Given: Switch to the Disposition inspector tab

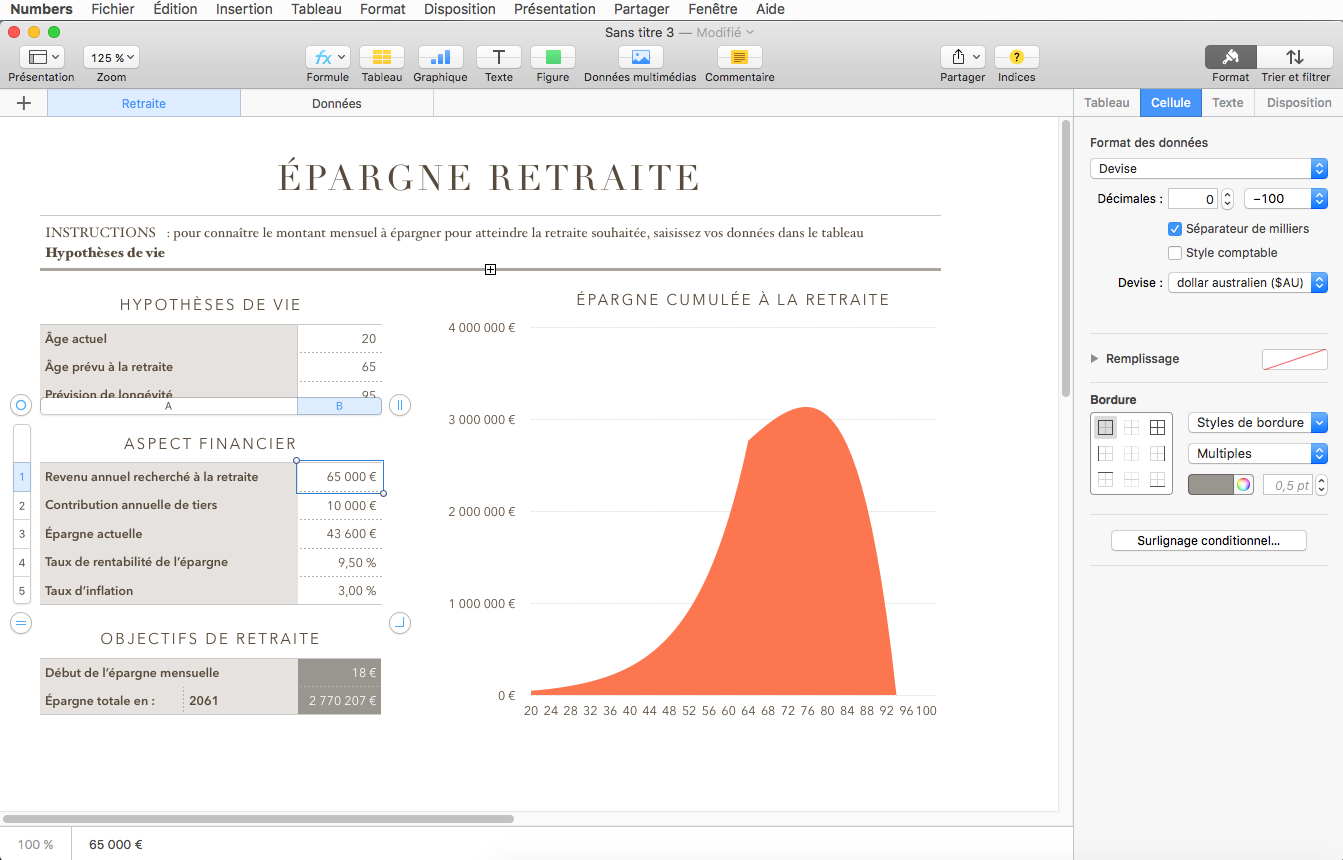Looking at the screenshot, I should click(1299, 103).
